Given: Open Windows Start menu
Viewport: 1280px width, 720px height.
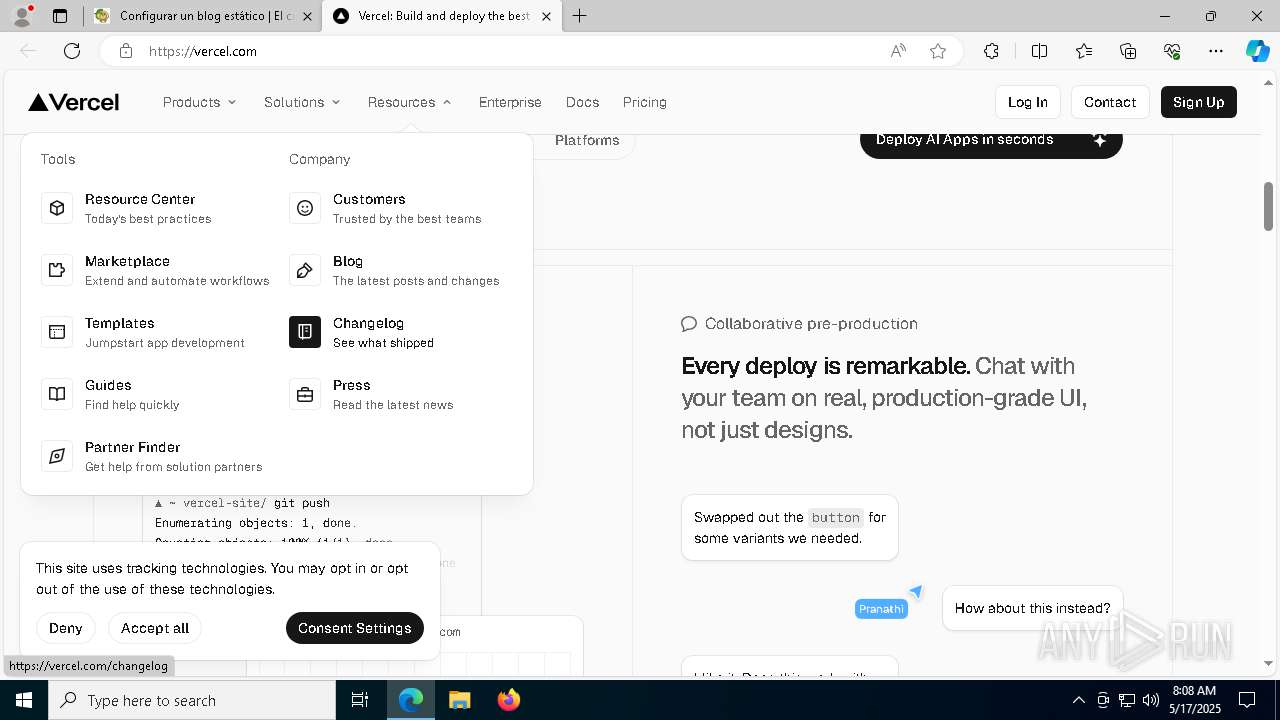Looking at the screenshot, I should tap(24, 700).
